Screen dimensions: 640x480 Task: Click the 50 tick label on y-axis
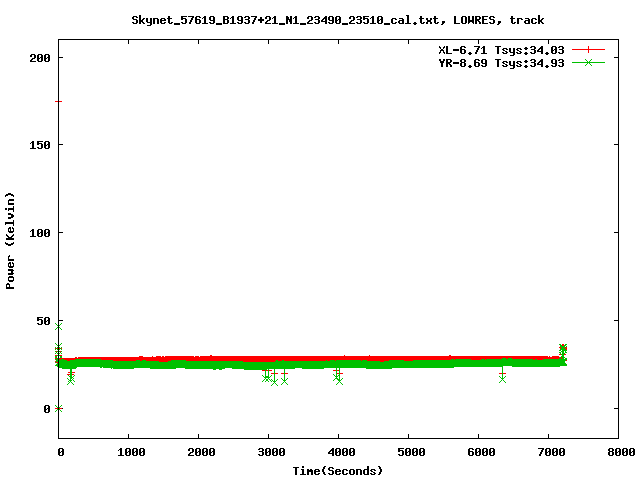point(43,321)
